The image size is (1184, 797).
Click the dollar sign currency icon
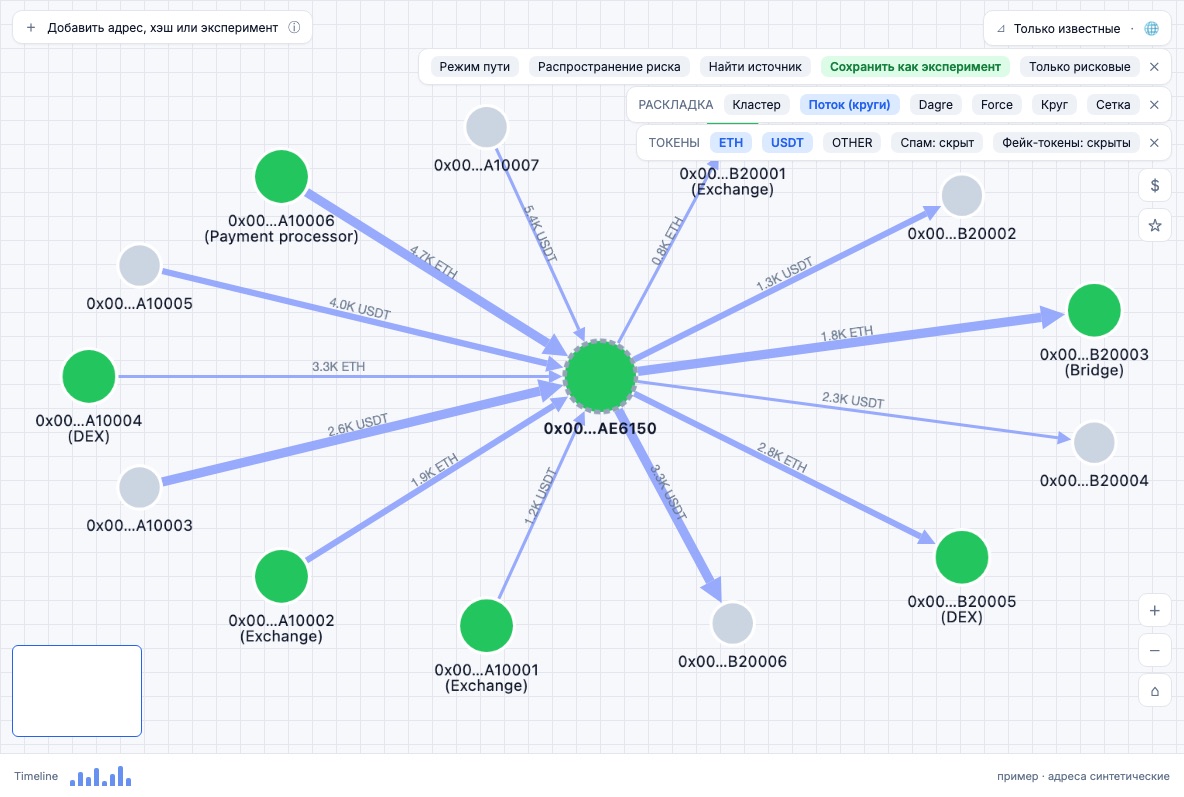click(x=1155, y=185)
